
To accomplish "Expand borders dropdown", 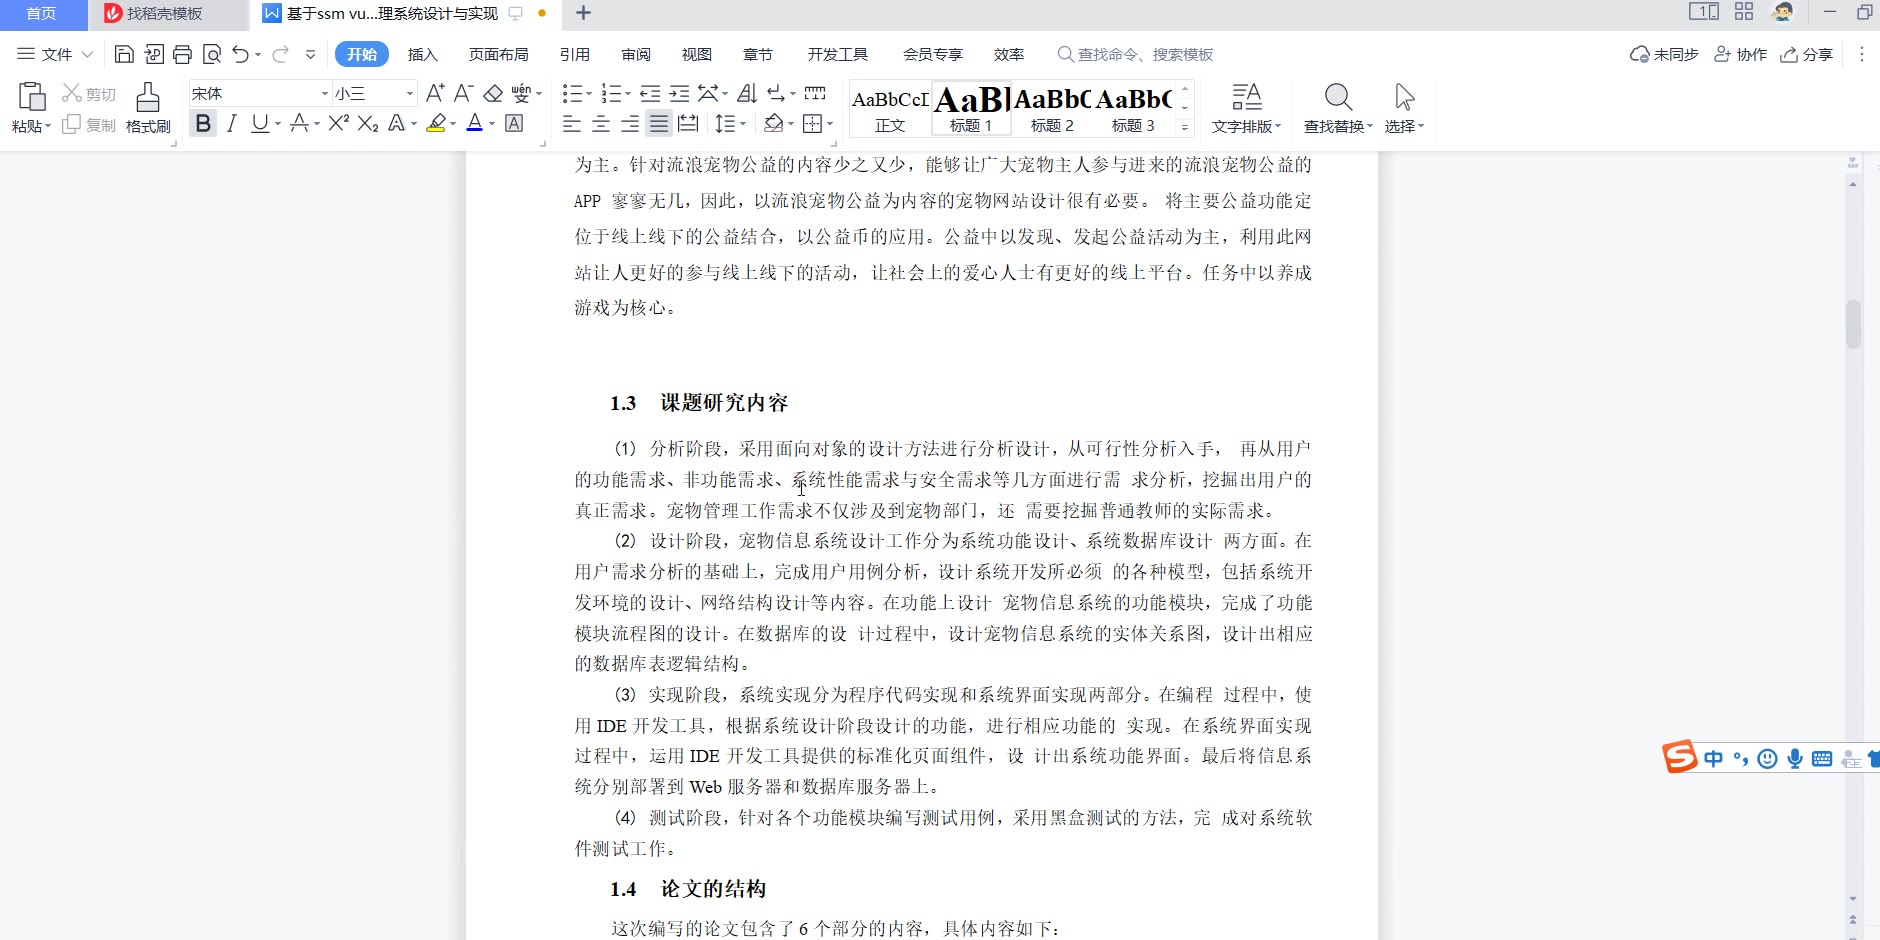I will [x=830, y=124].
